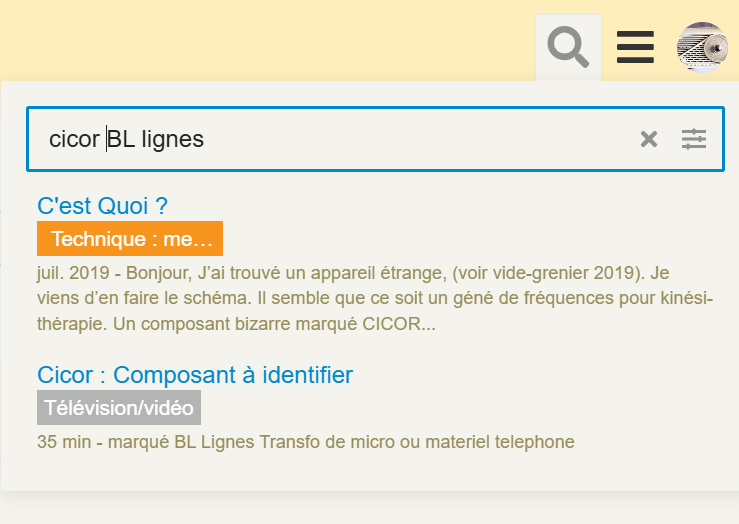This screenshot has height=524, width=739.
Task: Select the grey 'Télévision/vidéo' category badge
Action: 119,408
